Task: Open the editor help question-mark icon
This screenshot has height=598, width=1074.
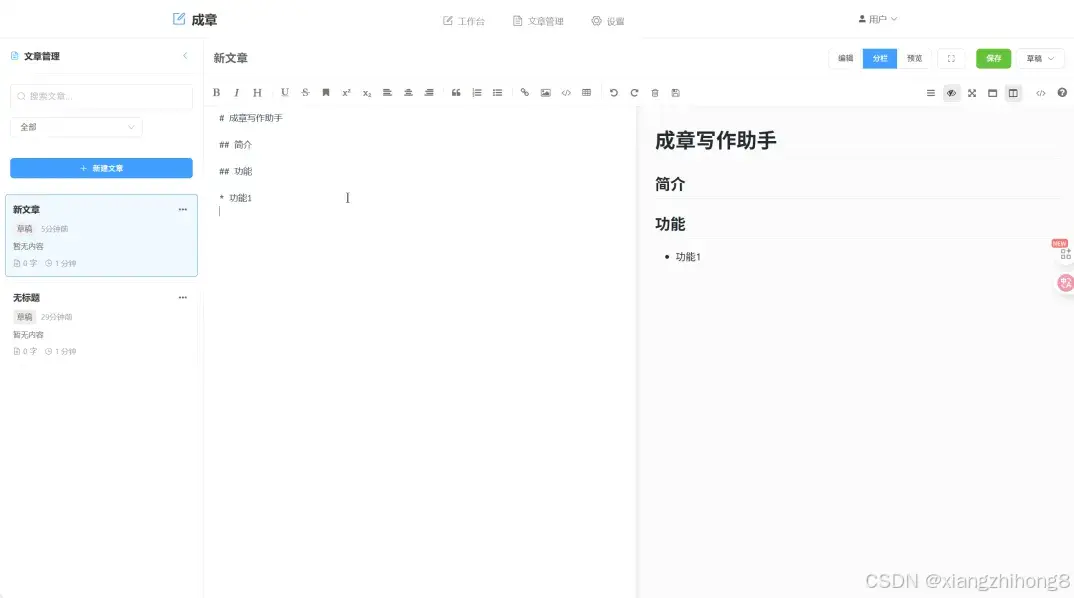Action: point(1062,92)
